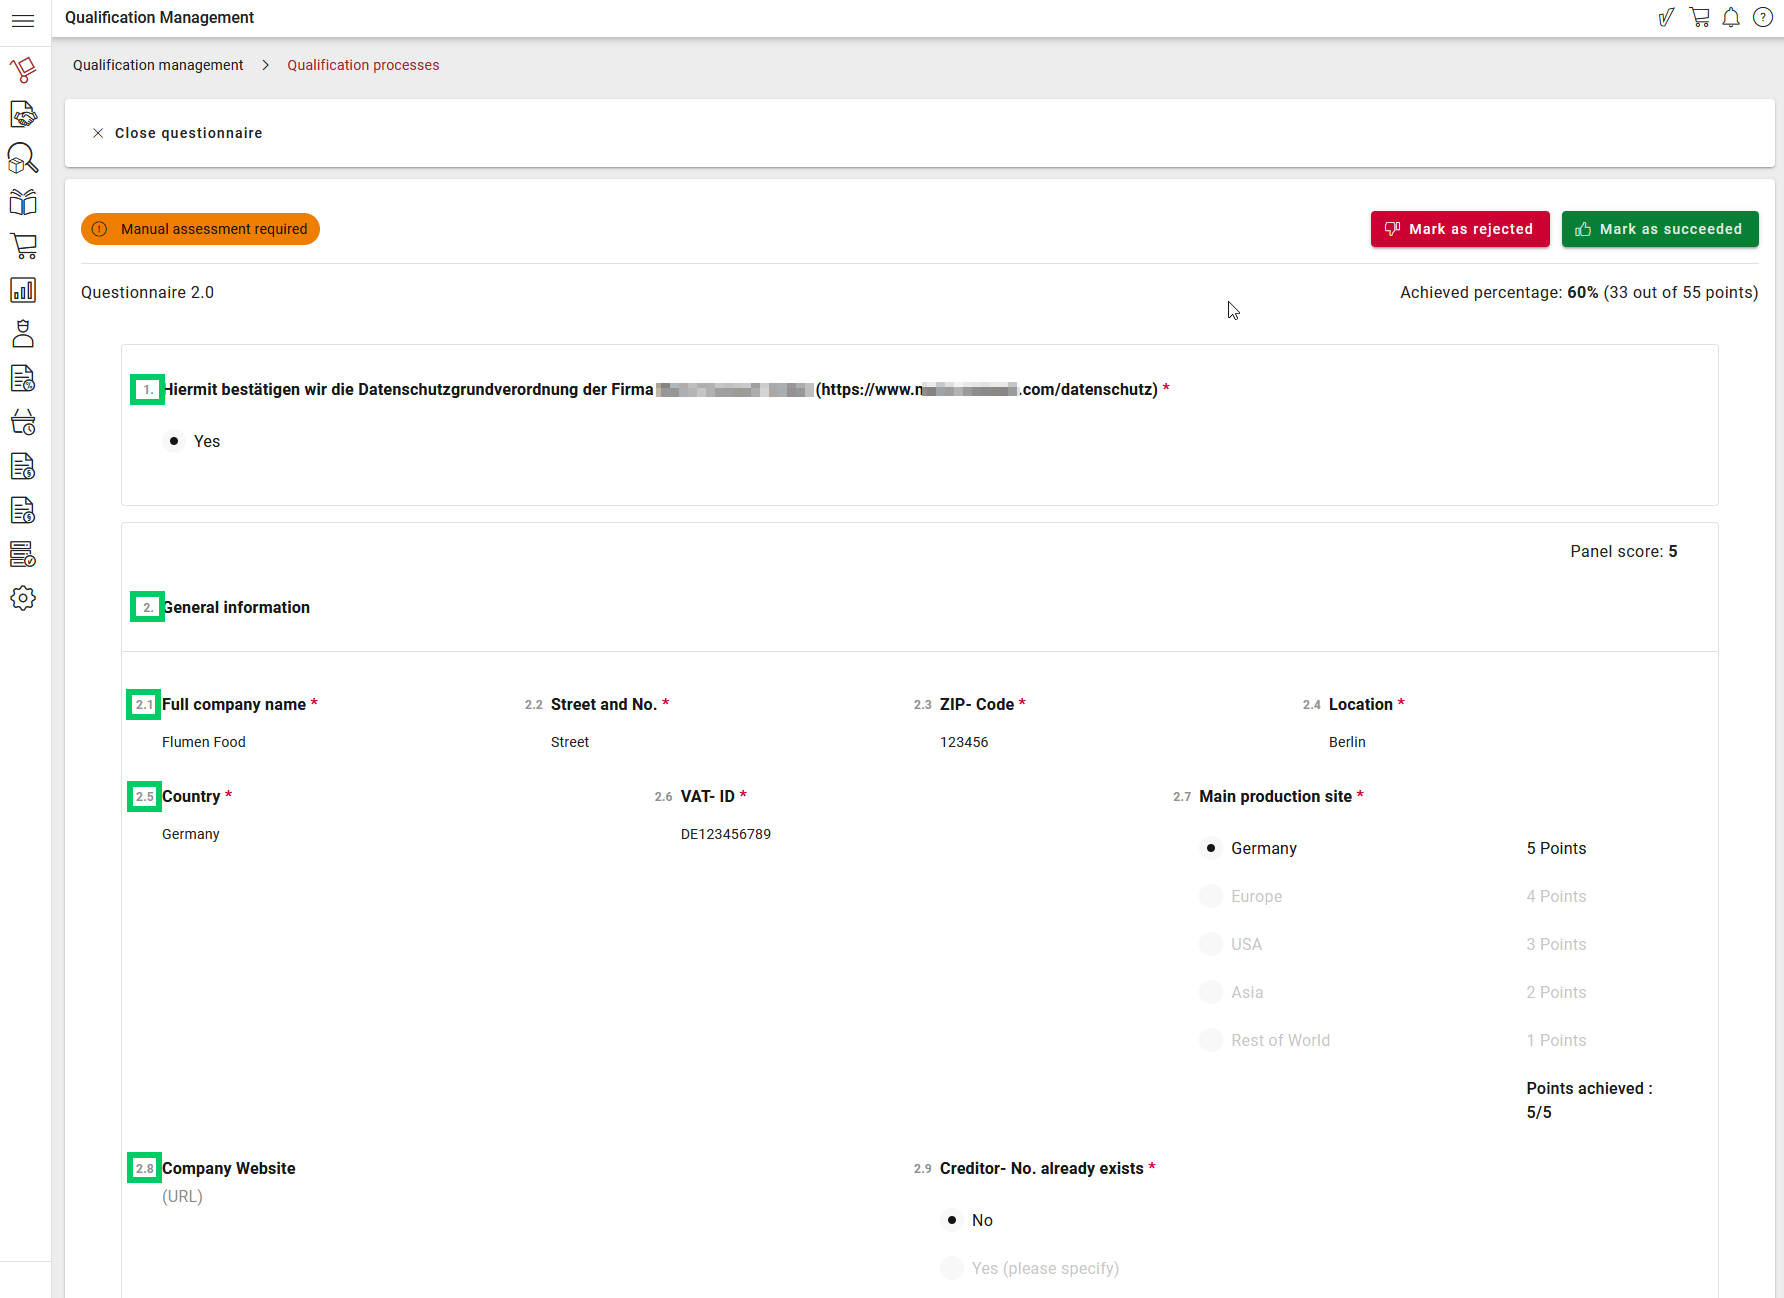Open the open-book catalog sidebar icon

(23, 202)
